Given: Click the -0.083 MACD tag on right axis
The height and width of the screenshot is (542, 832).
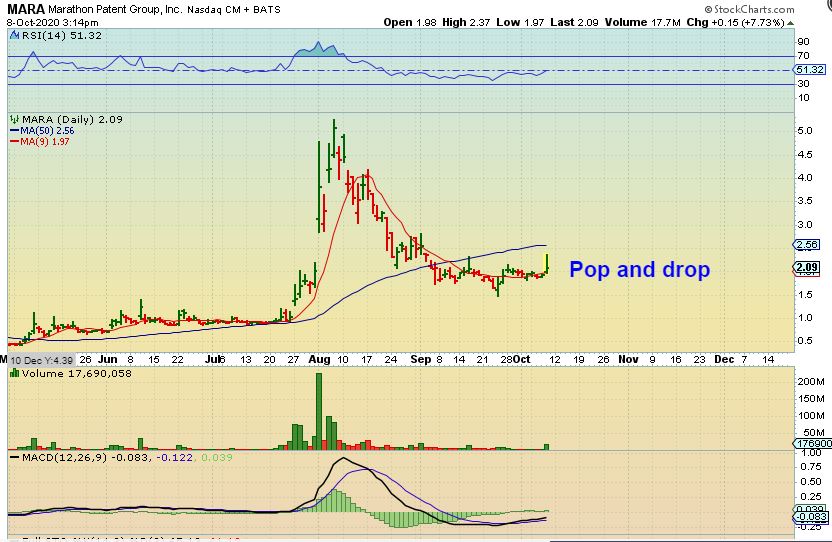Looking at the screenshot, I should pos(812,517).
